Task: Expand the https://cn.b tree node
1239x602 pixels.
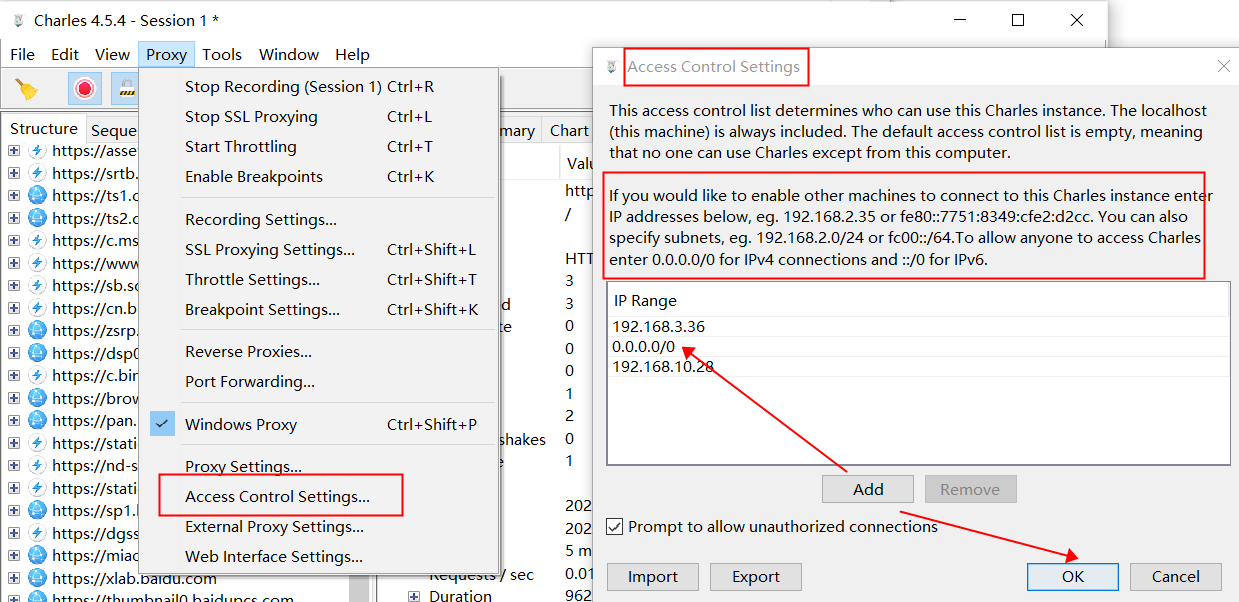Action: coord(14,308)
